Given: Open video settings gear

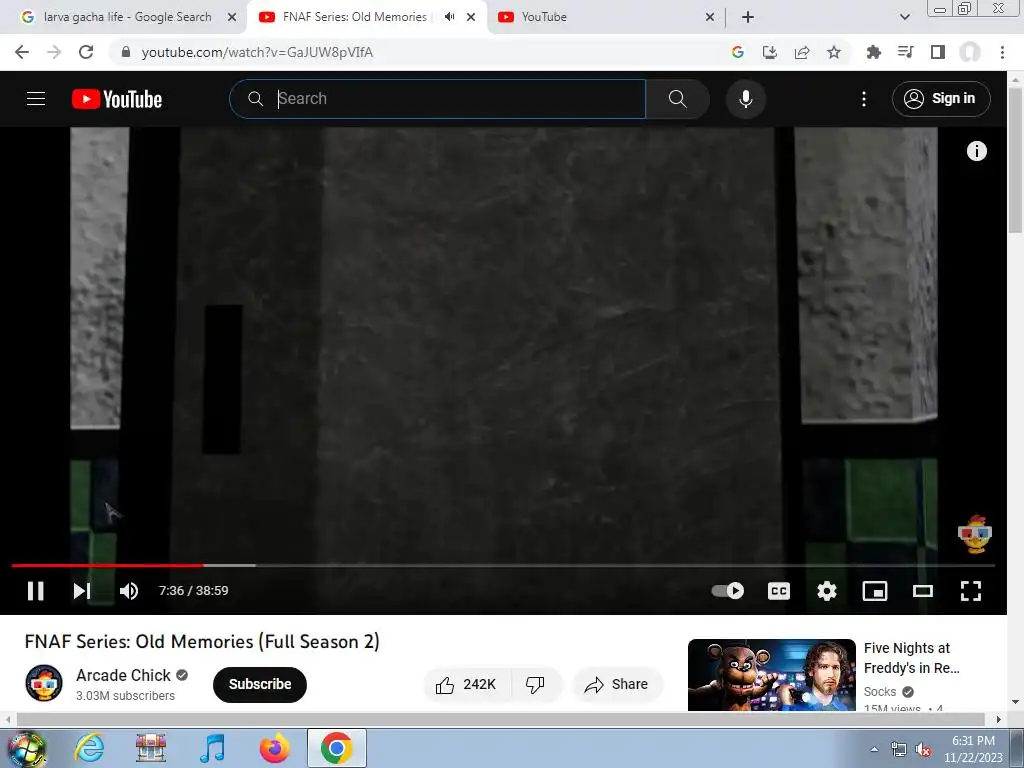Looking at the screenshot, I should (827, 591).
